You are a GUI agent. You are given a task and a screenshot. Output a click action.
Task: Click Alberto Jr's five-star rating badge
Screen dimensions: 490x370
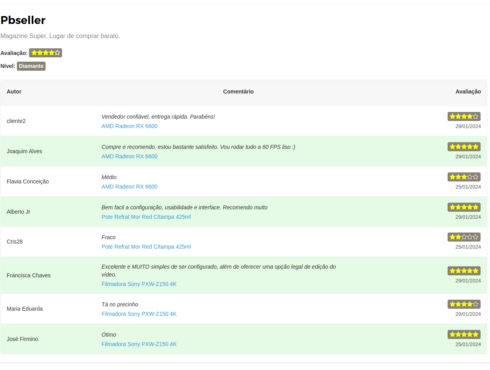[x=464, y=207]
